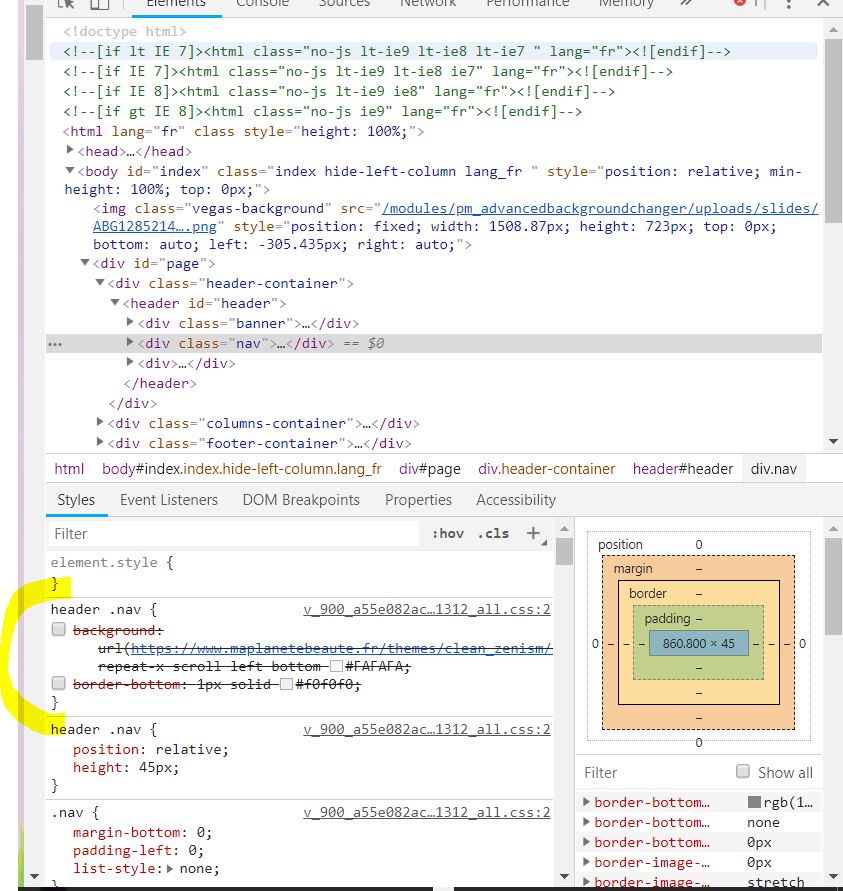Click the #f0f0f0 color swatch
843x891 pixels.
(286, 684)
